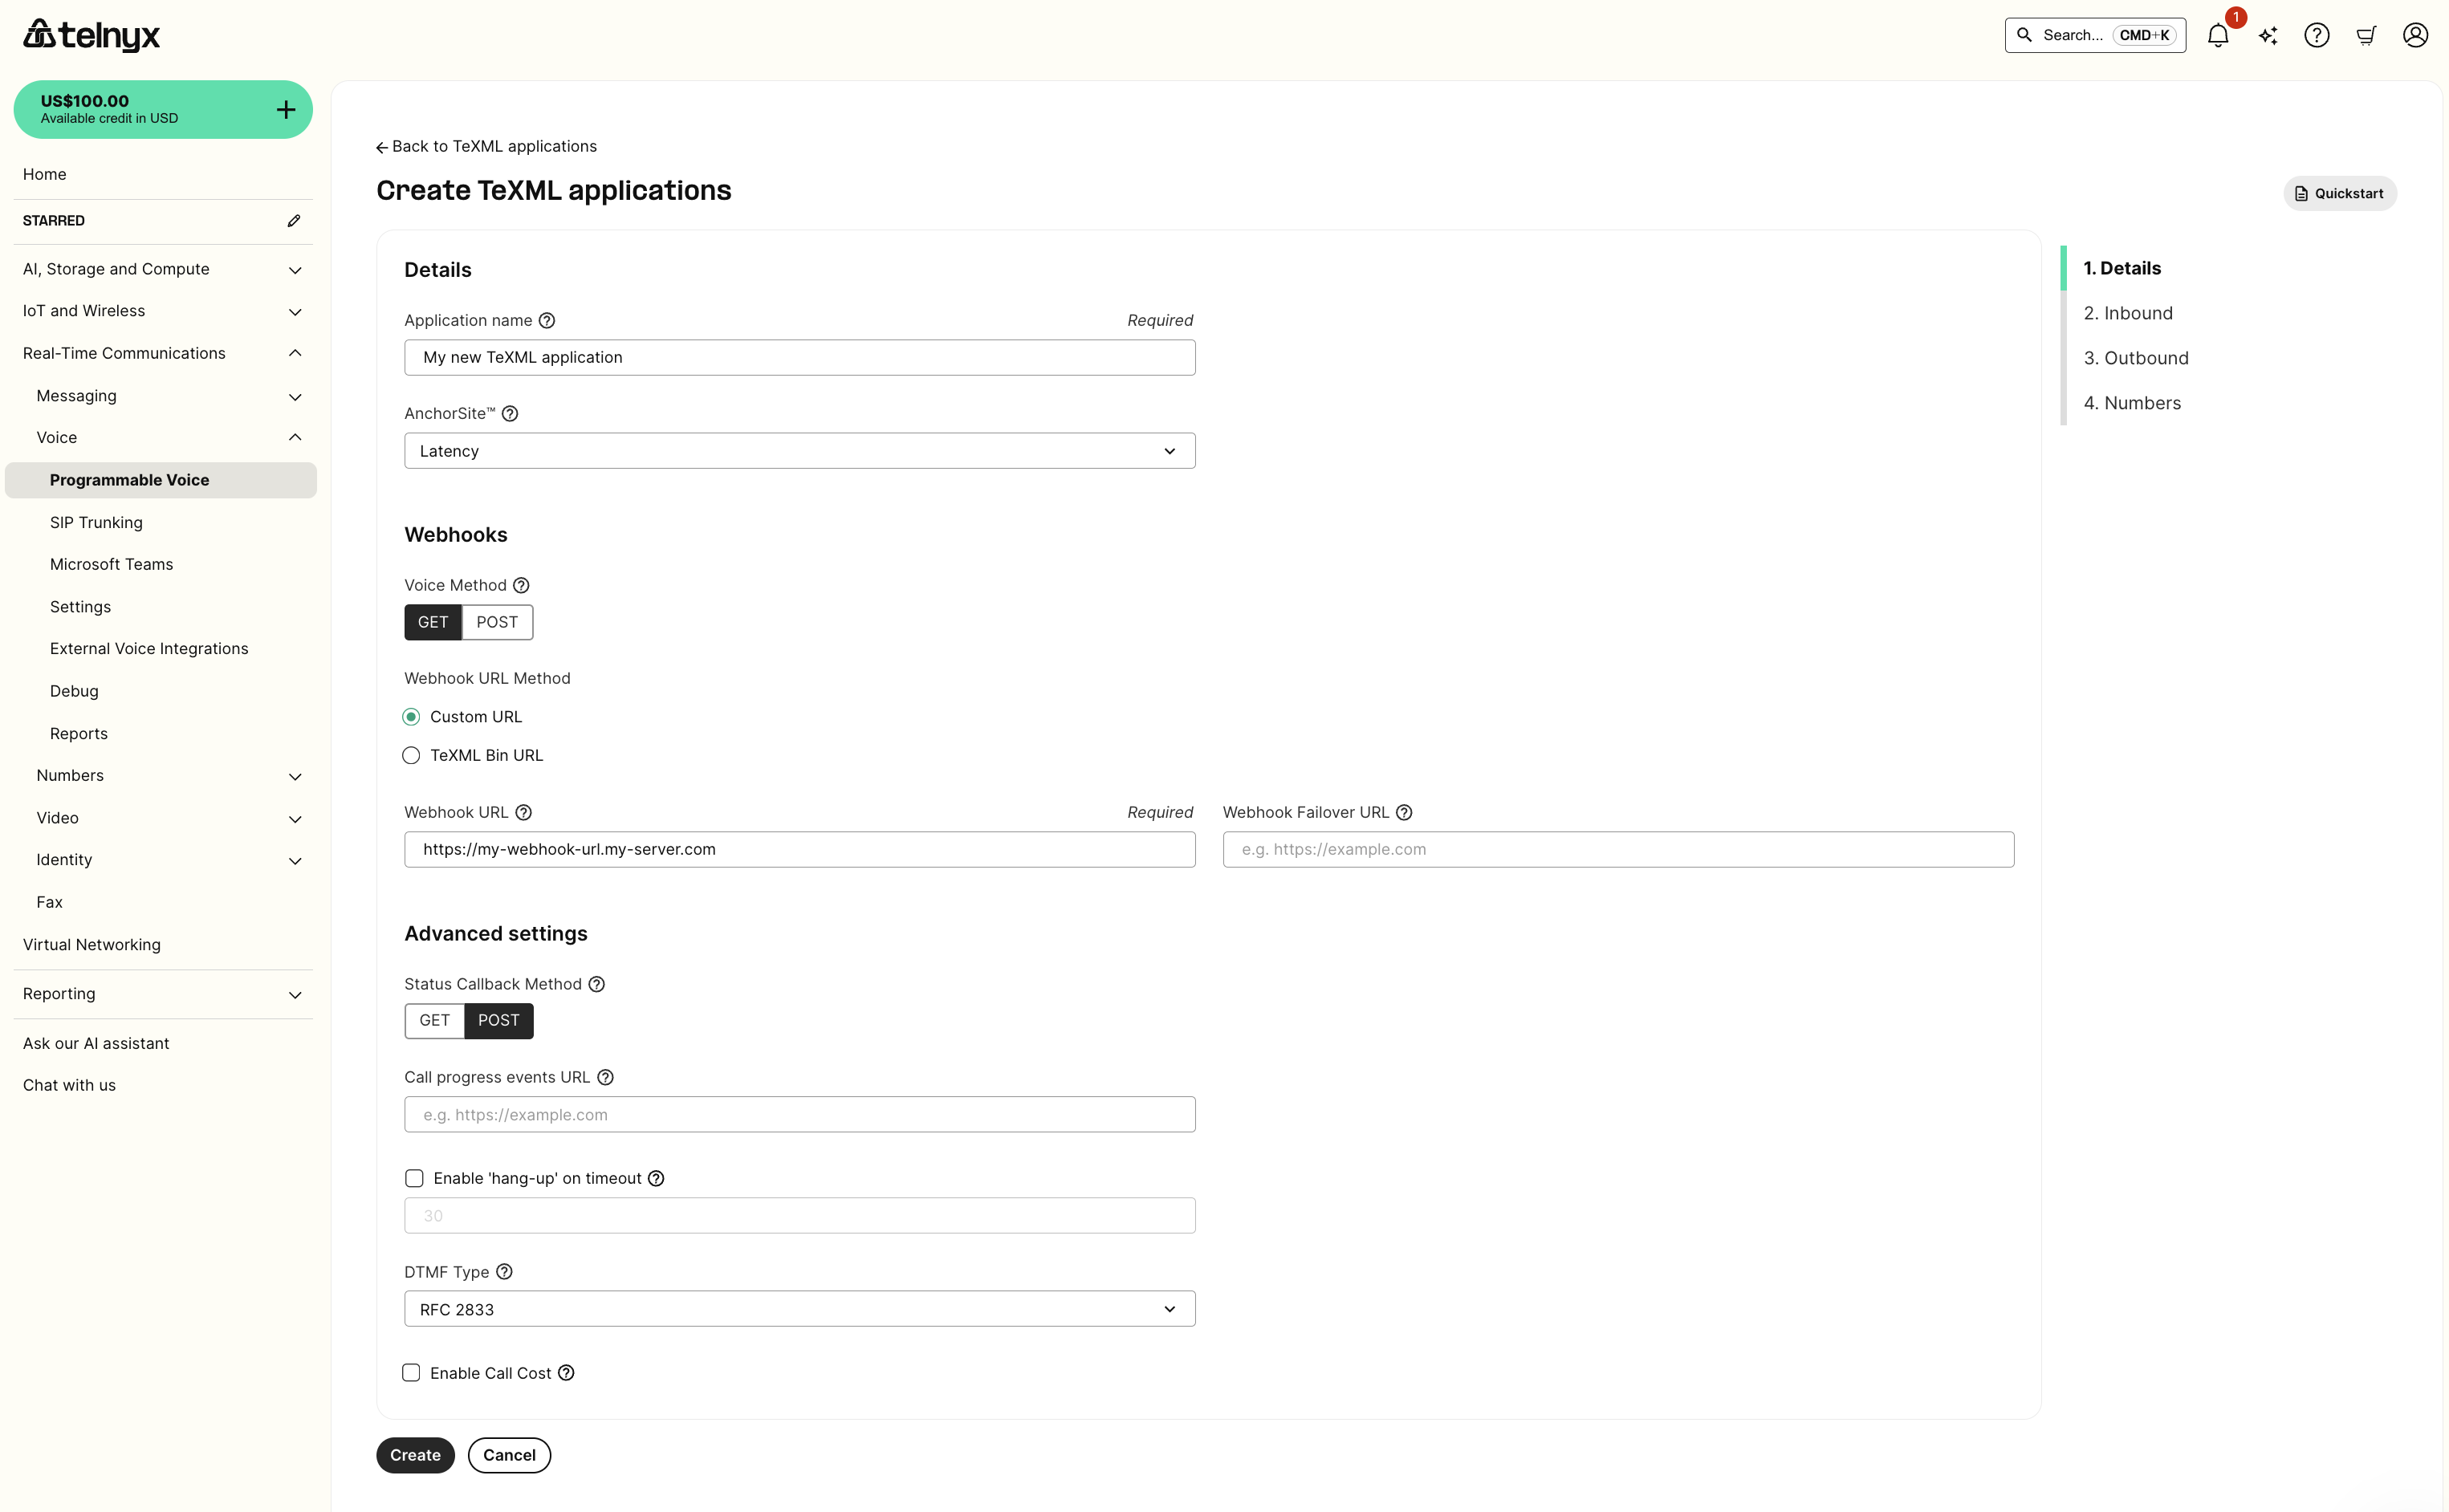
Task: Open the shopping cart icon
Action: [x=2365, y=35]
